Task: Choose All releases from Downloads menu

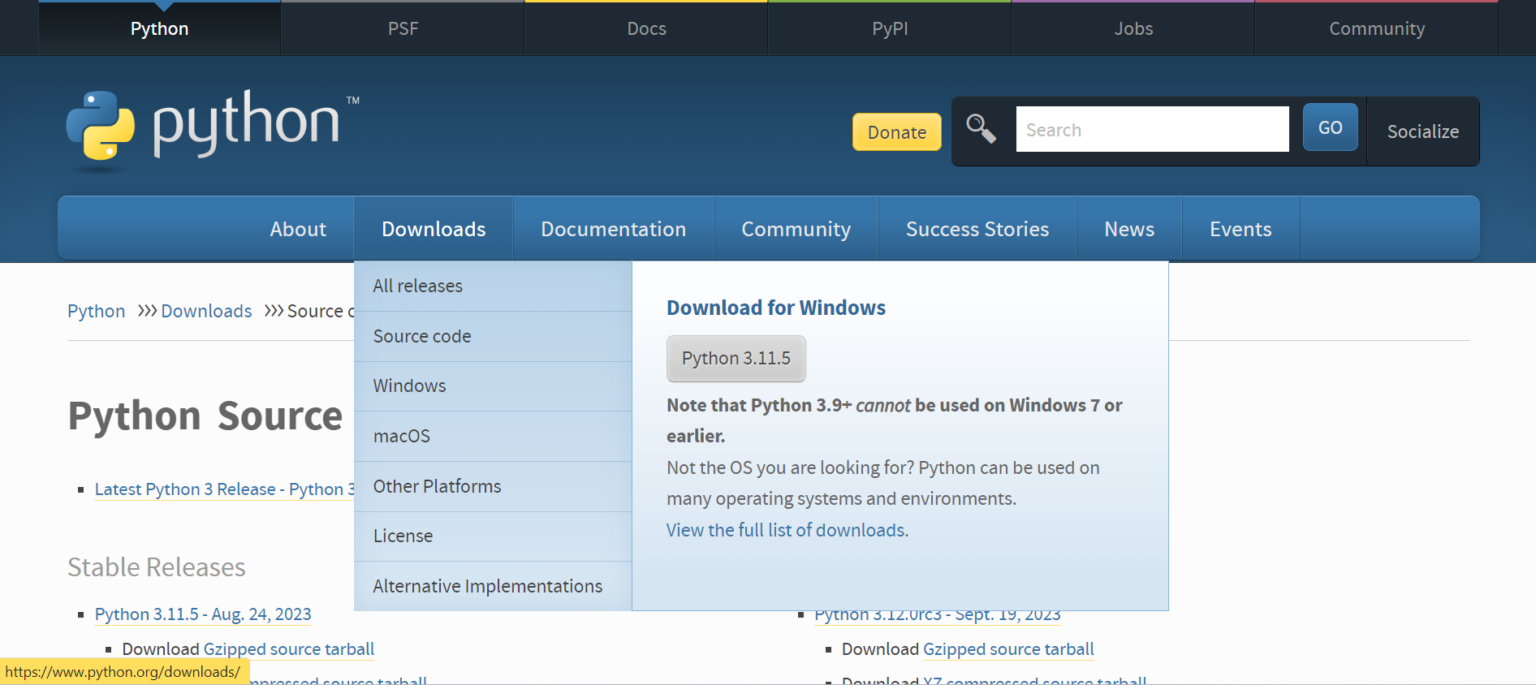Action: (418, 286)
